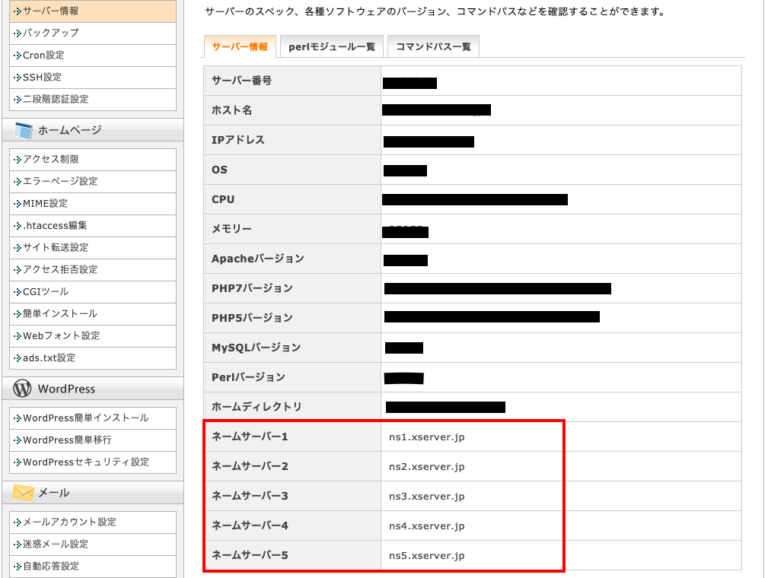Open WordPress簡単インストール link
The width and height of the screenshot is (768, 578).
(x=85, y=418)
